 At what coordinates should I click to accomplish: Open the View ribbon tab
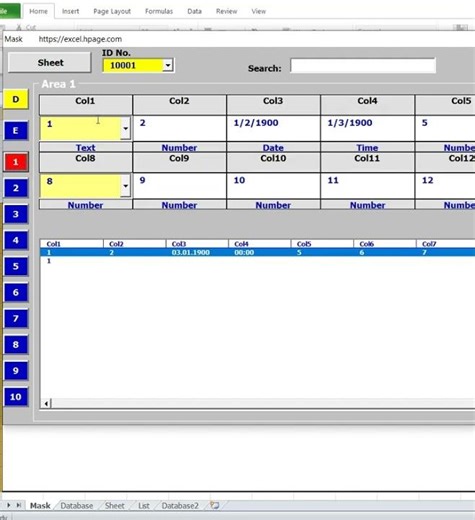pos(258,11)
